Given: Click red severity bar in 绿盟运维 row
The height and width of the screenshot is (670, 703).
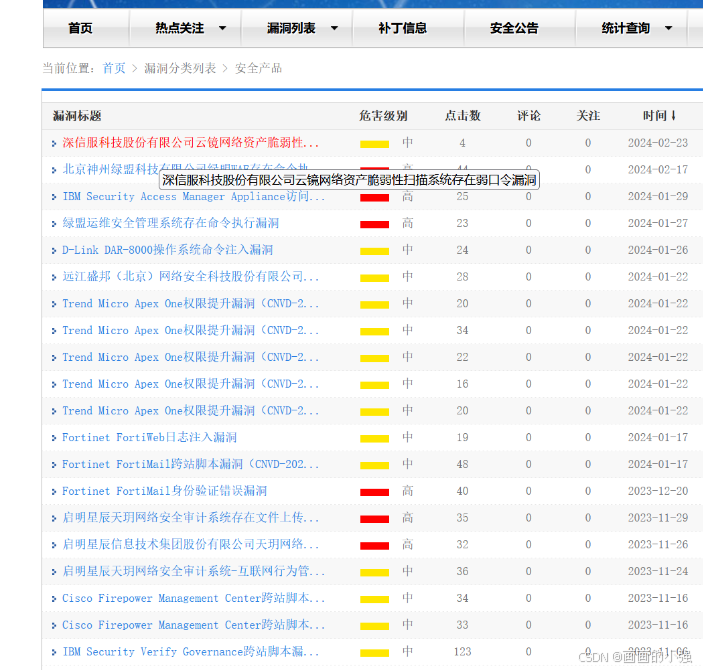Looking at the screenshot, I should 374,225.
